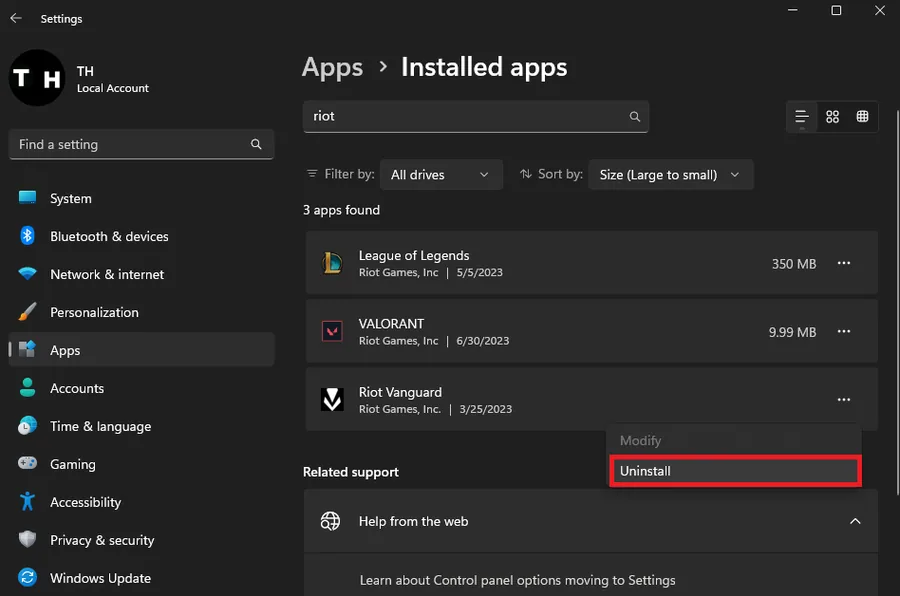This screenshot has width=900, height=596.
Task: Open System settings
Action: click(141, 198)
